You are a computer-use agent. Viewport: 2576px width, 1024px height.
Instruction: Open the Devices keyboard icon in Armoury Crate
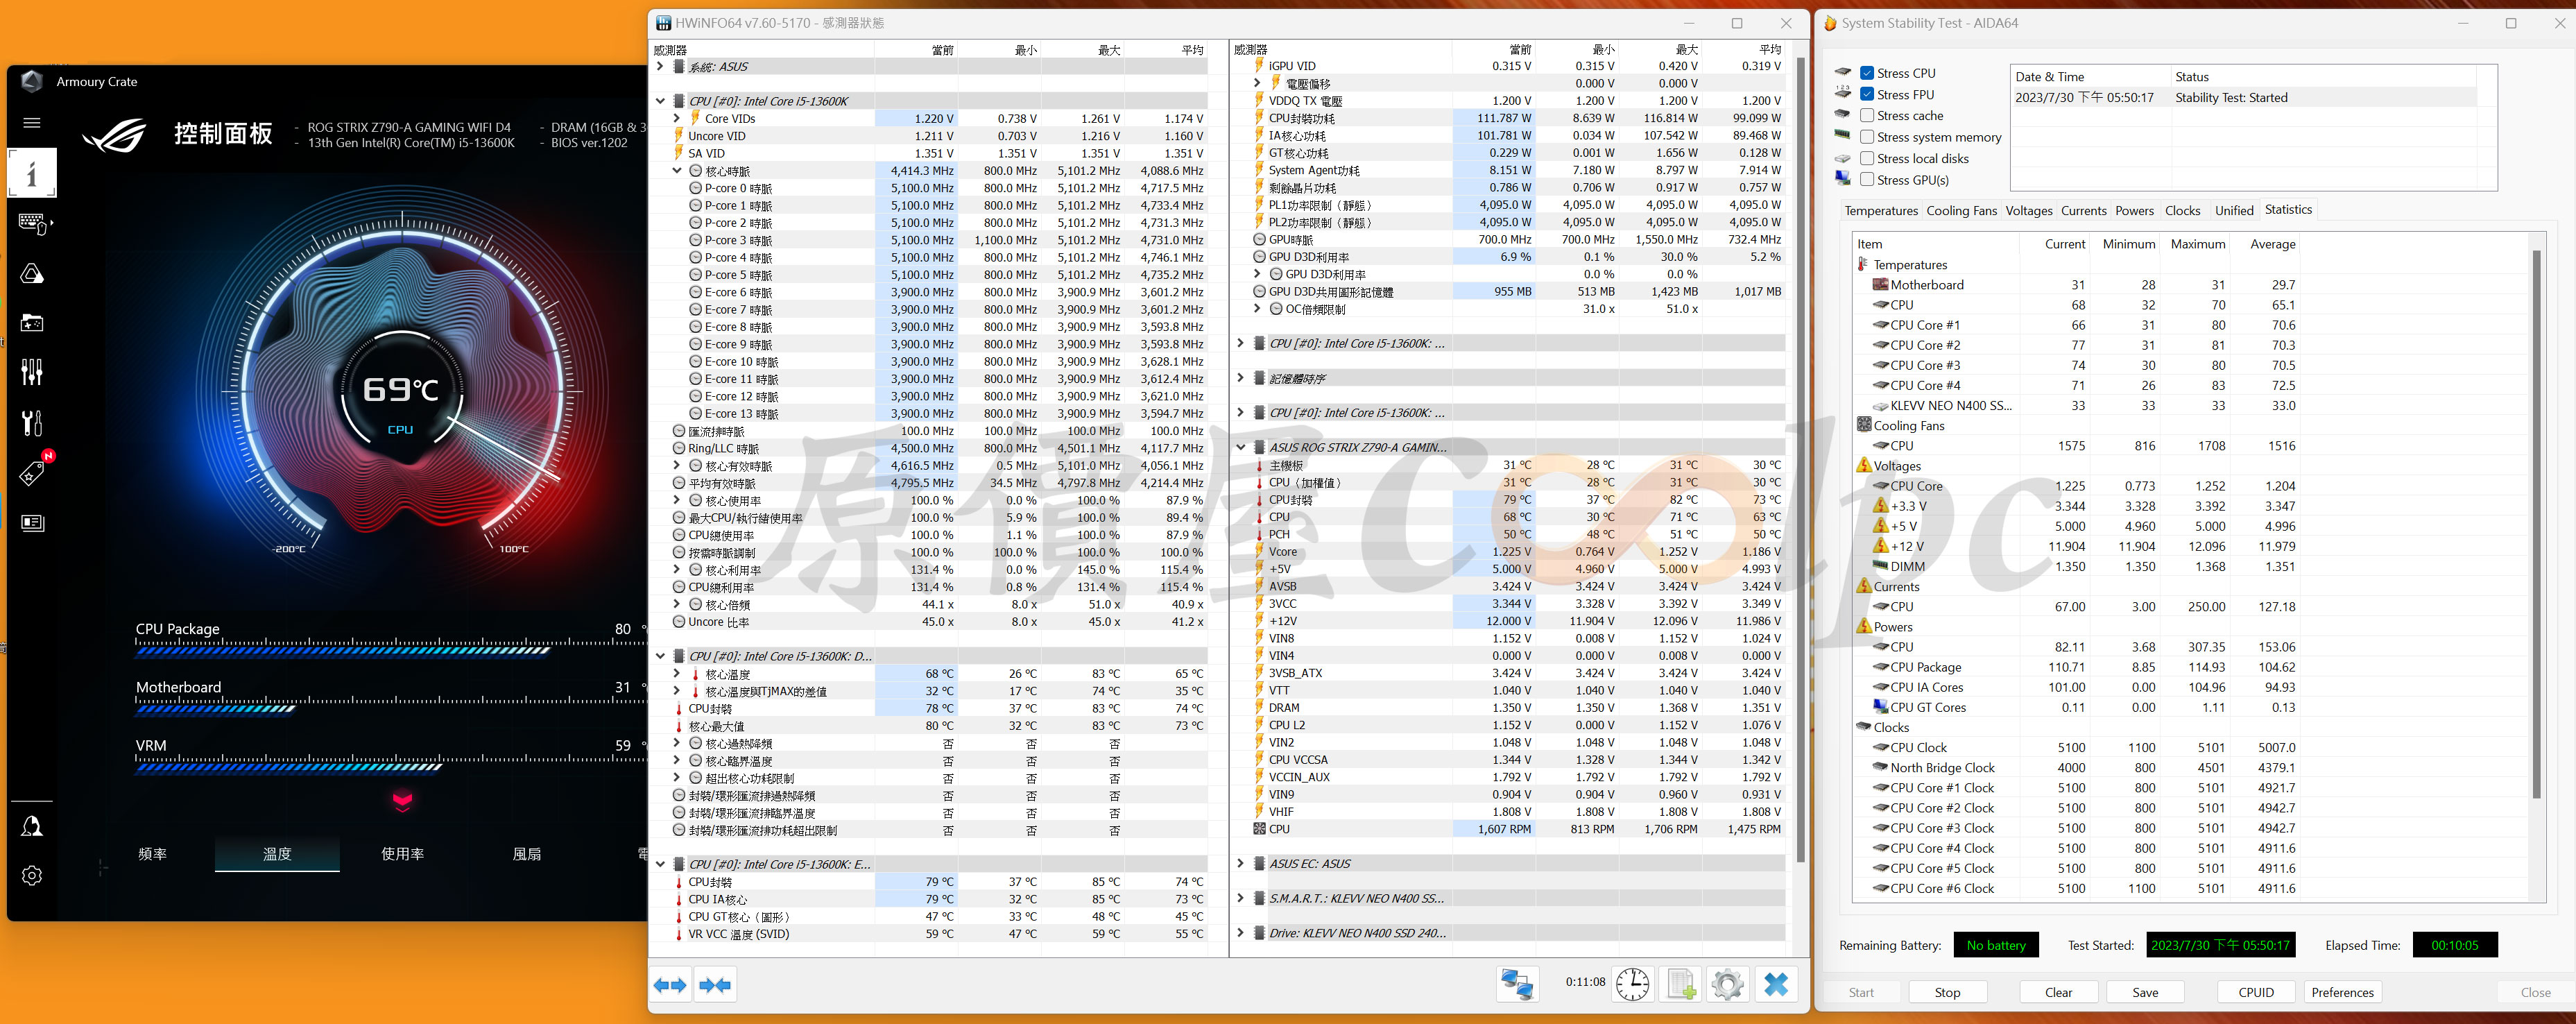[x=33, y=223]
